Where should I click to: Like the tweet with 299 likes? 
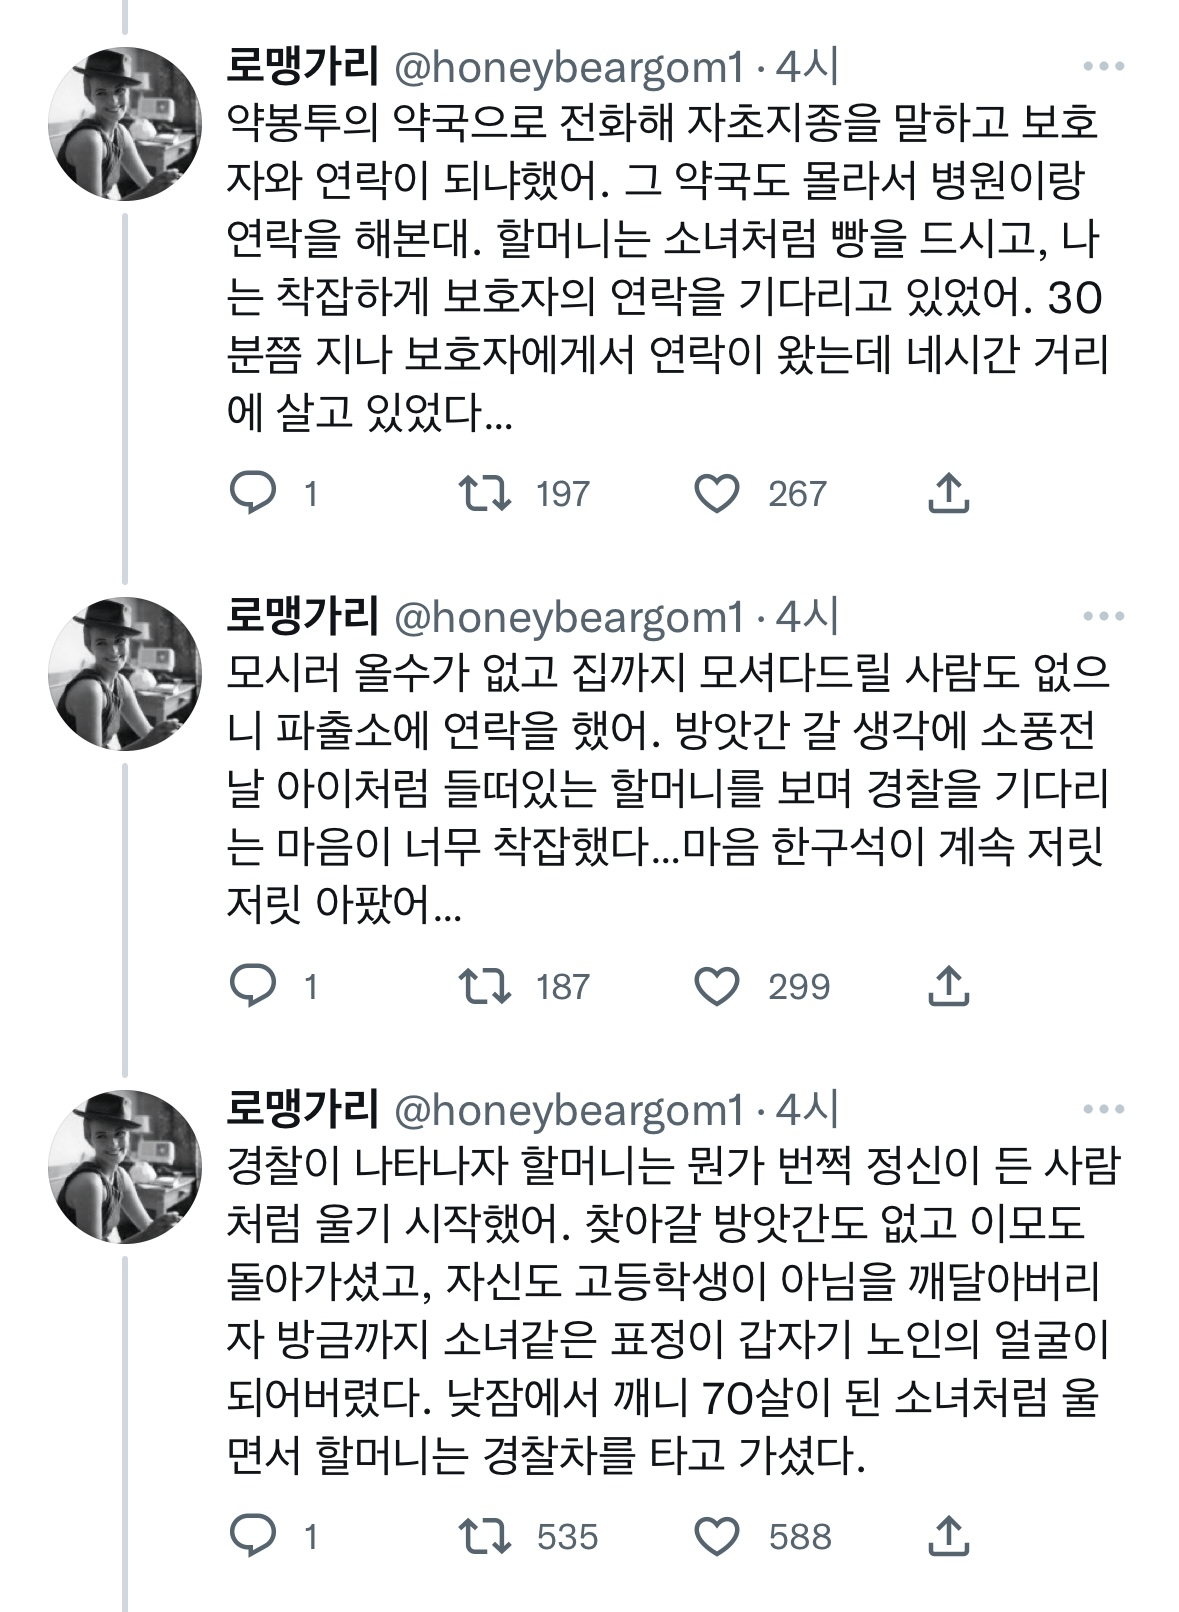(717, 986)
